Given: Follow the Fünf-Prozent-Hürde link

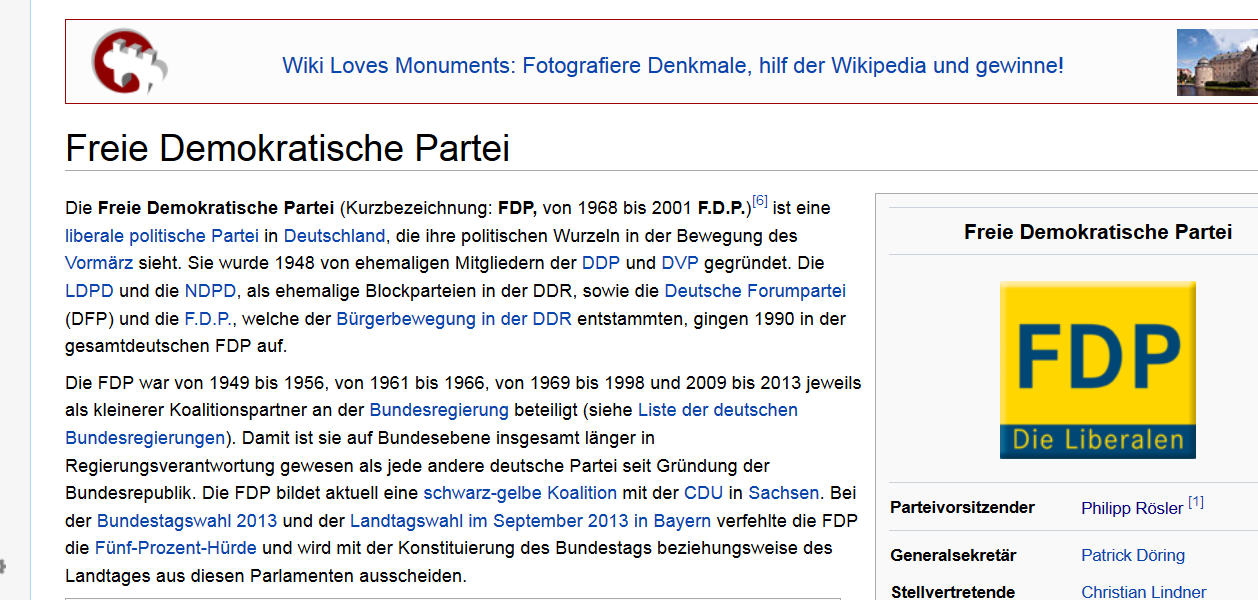Looking at the screenshot, I should pos(175,548).
